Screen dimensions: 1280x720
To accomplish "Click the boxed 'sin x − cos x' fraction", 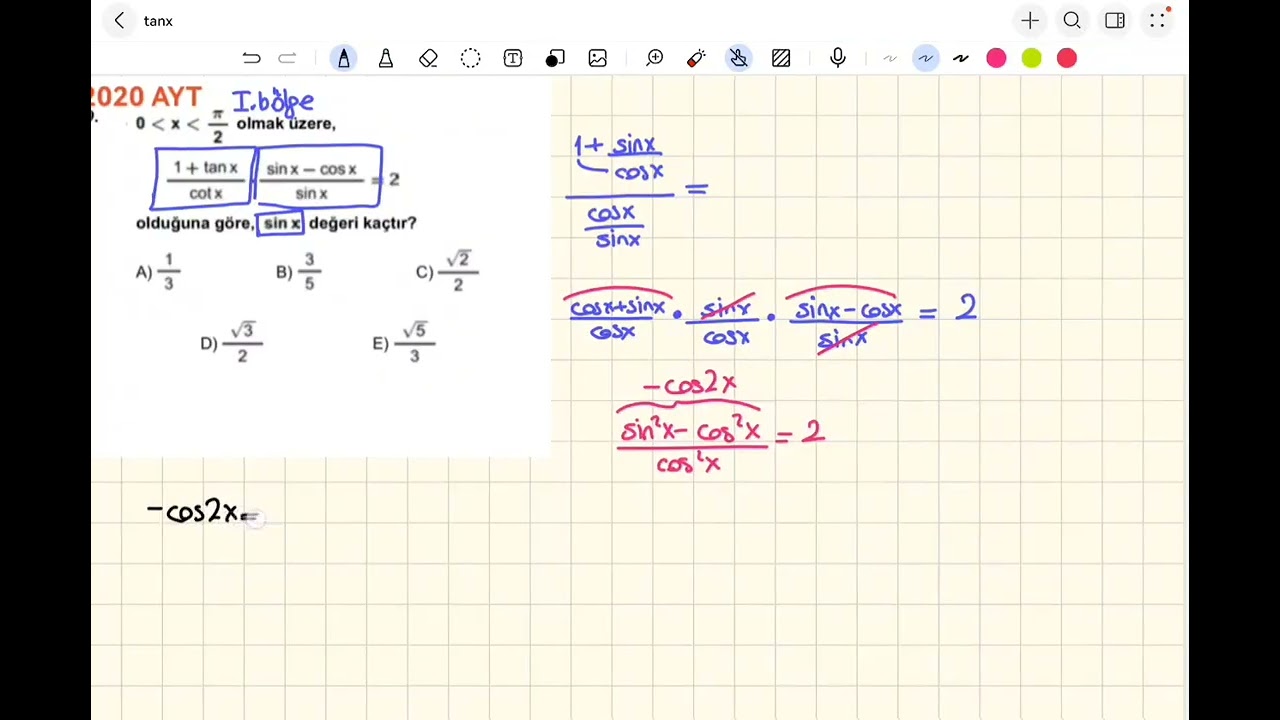I will pyautogui.click(x=320, y=179).
